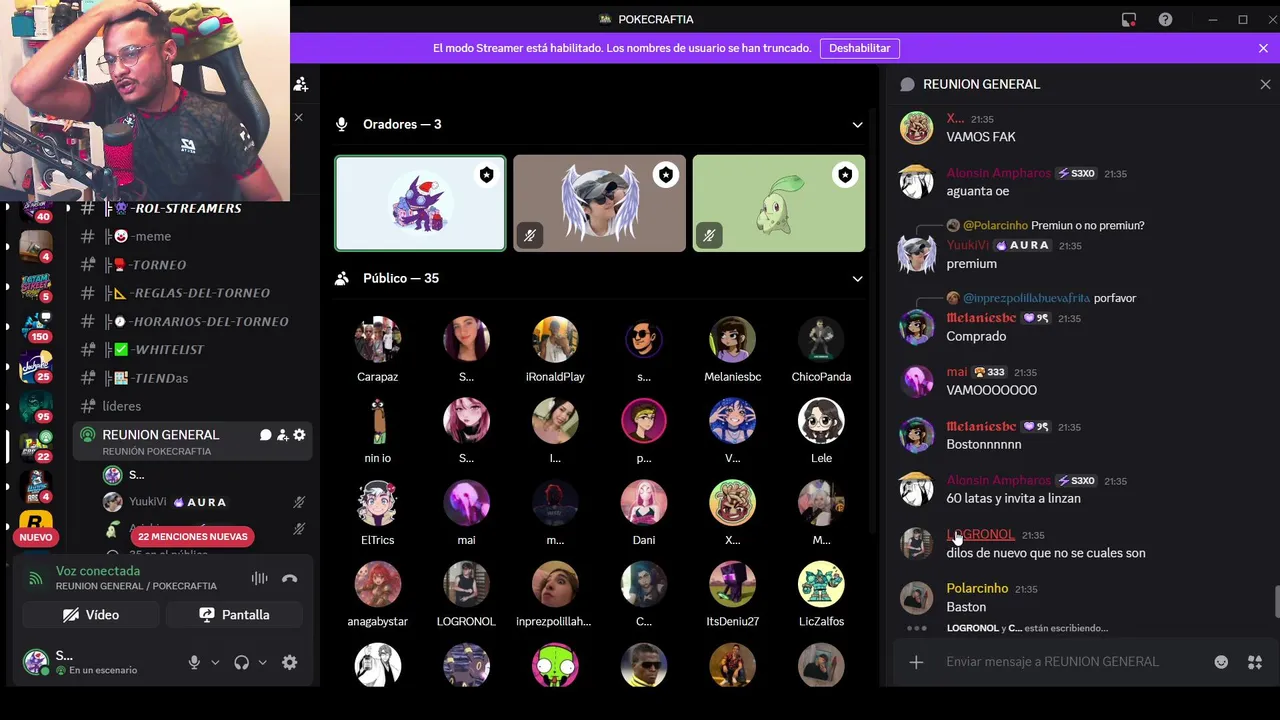Click Lele audience avatar
This screenshot has width=1280, height=720.
[821, 421]
